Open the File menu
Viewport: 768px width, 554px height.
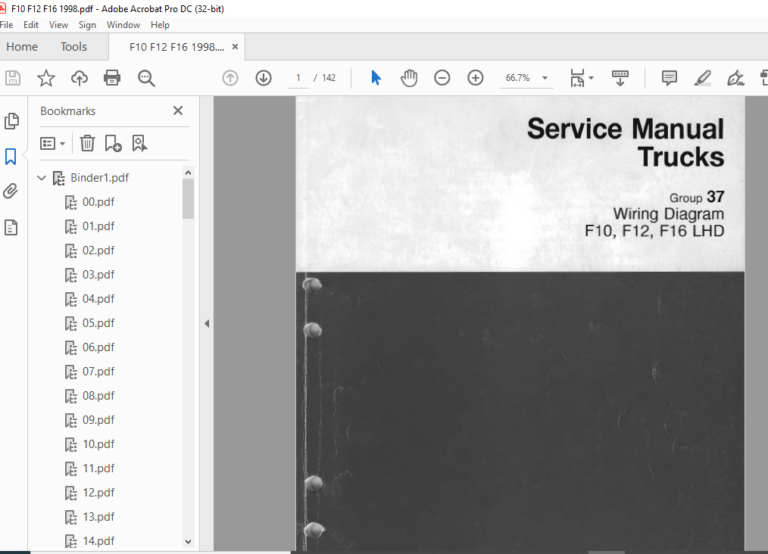click(x=6, y=24)
